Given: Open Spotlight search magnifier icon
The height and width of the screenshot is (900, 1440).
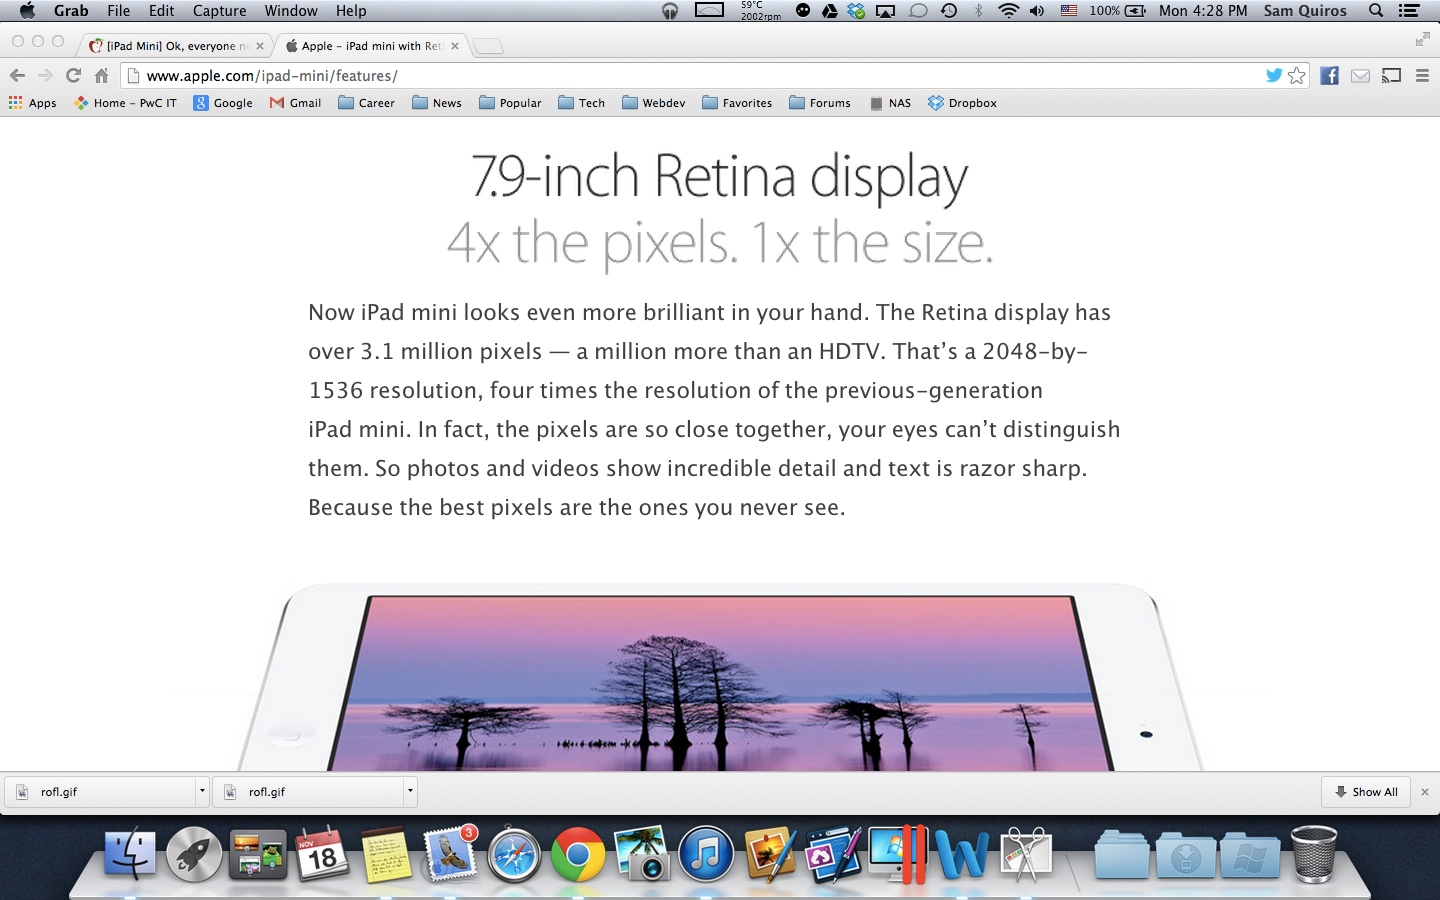Looking at the screenshot, I should [x=1376, y=11].
